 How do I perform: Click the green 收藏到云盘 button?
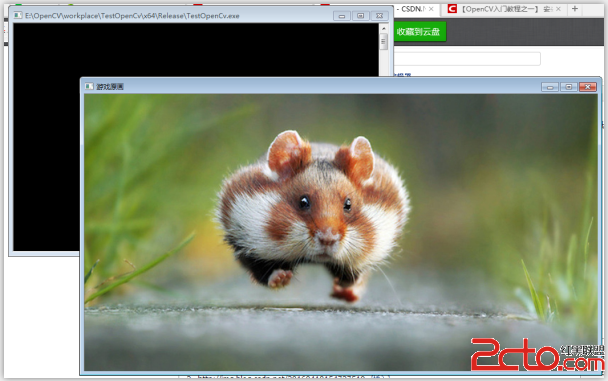[419, 31]
